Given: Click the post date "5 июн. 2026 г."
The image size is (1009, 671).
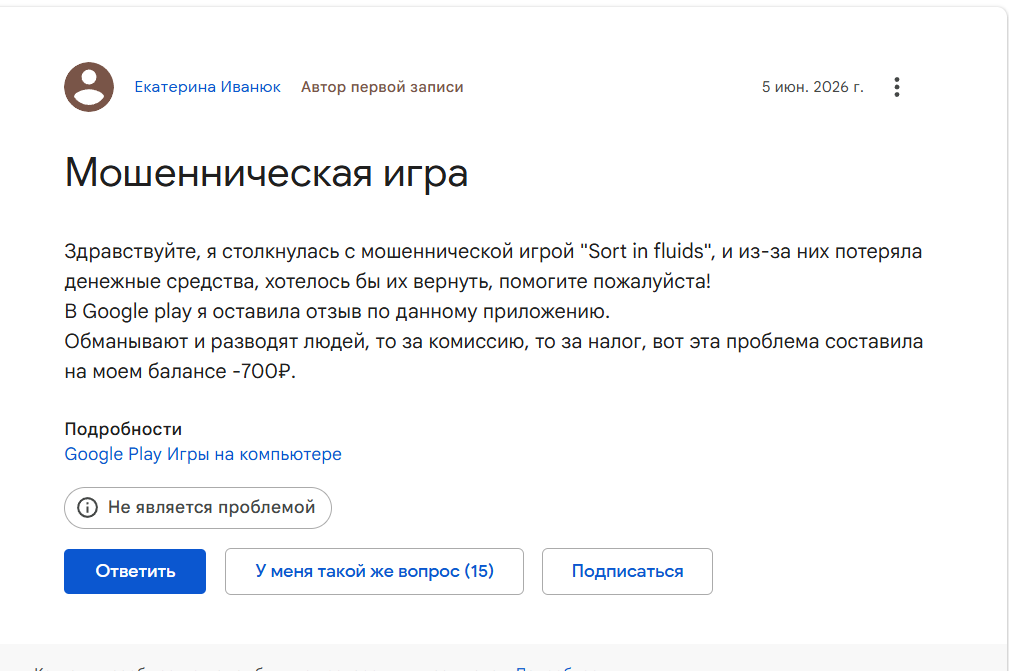Looking at the screenshot, I should 813,87.
